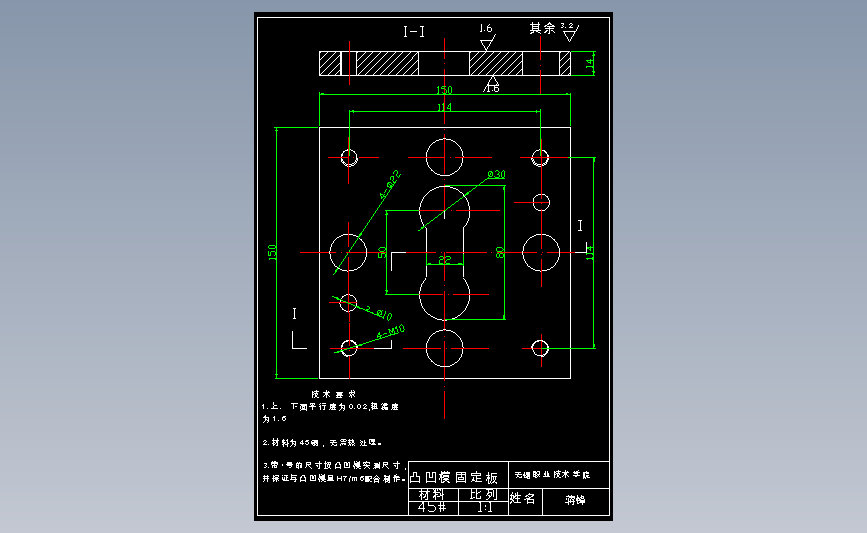This screenshot has height=533, width=867.
Task: Click the "比列" title block cell
Action: (x=483, y=494)
